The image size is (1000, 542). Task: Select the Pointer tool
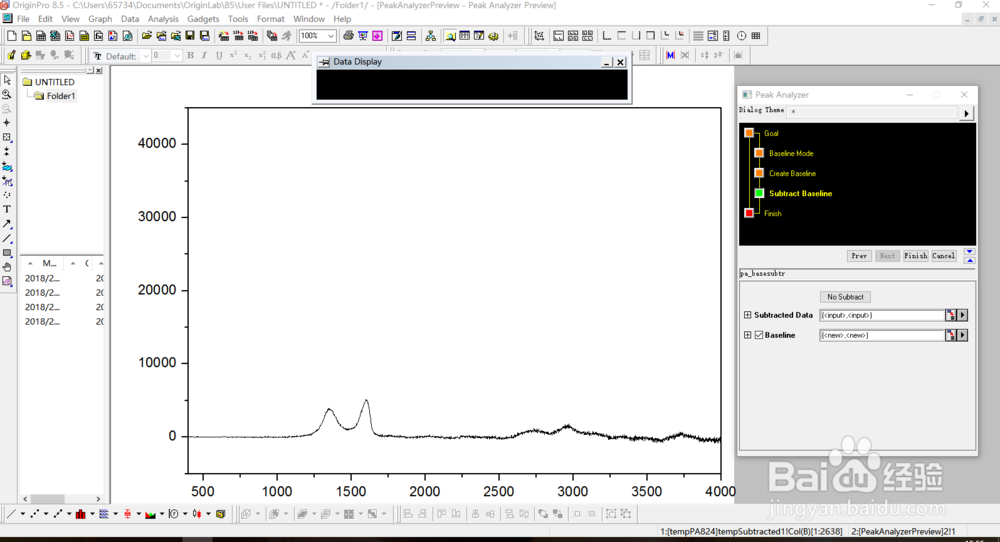[7, 80]
